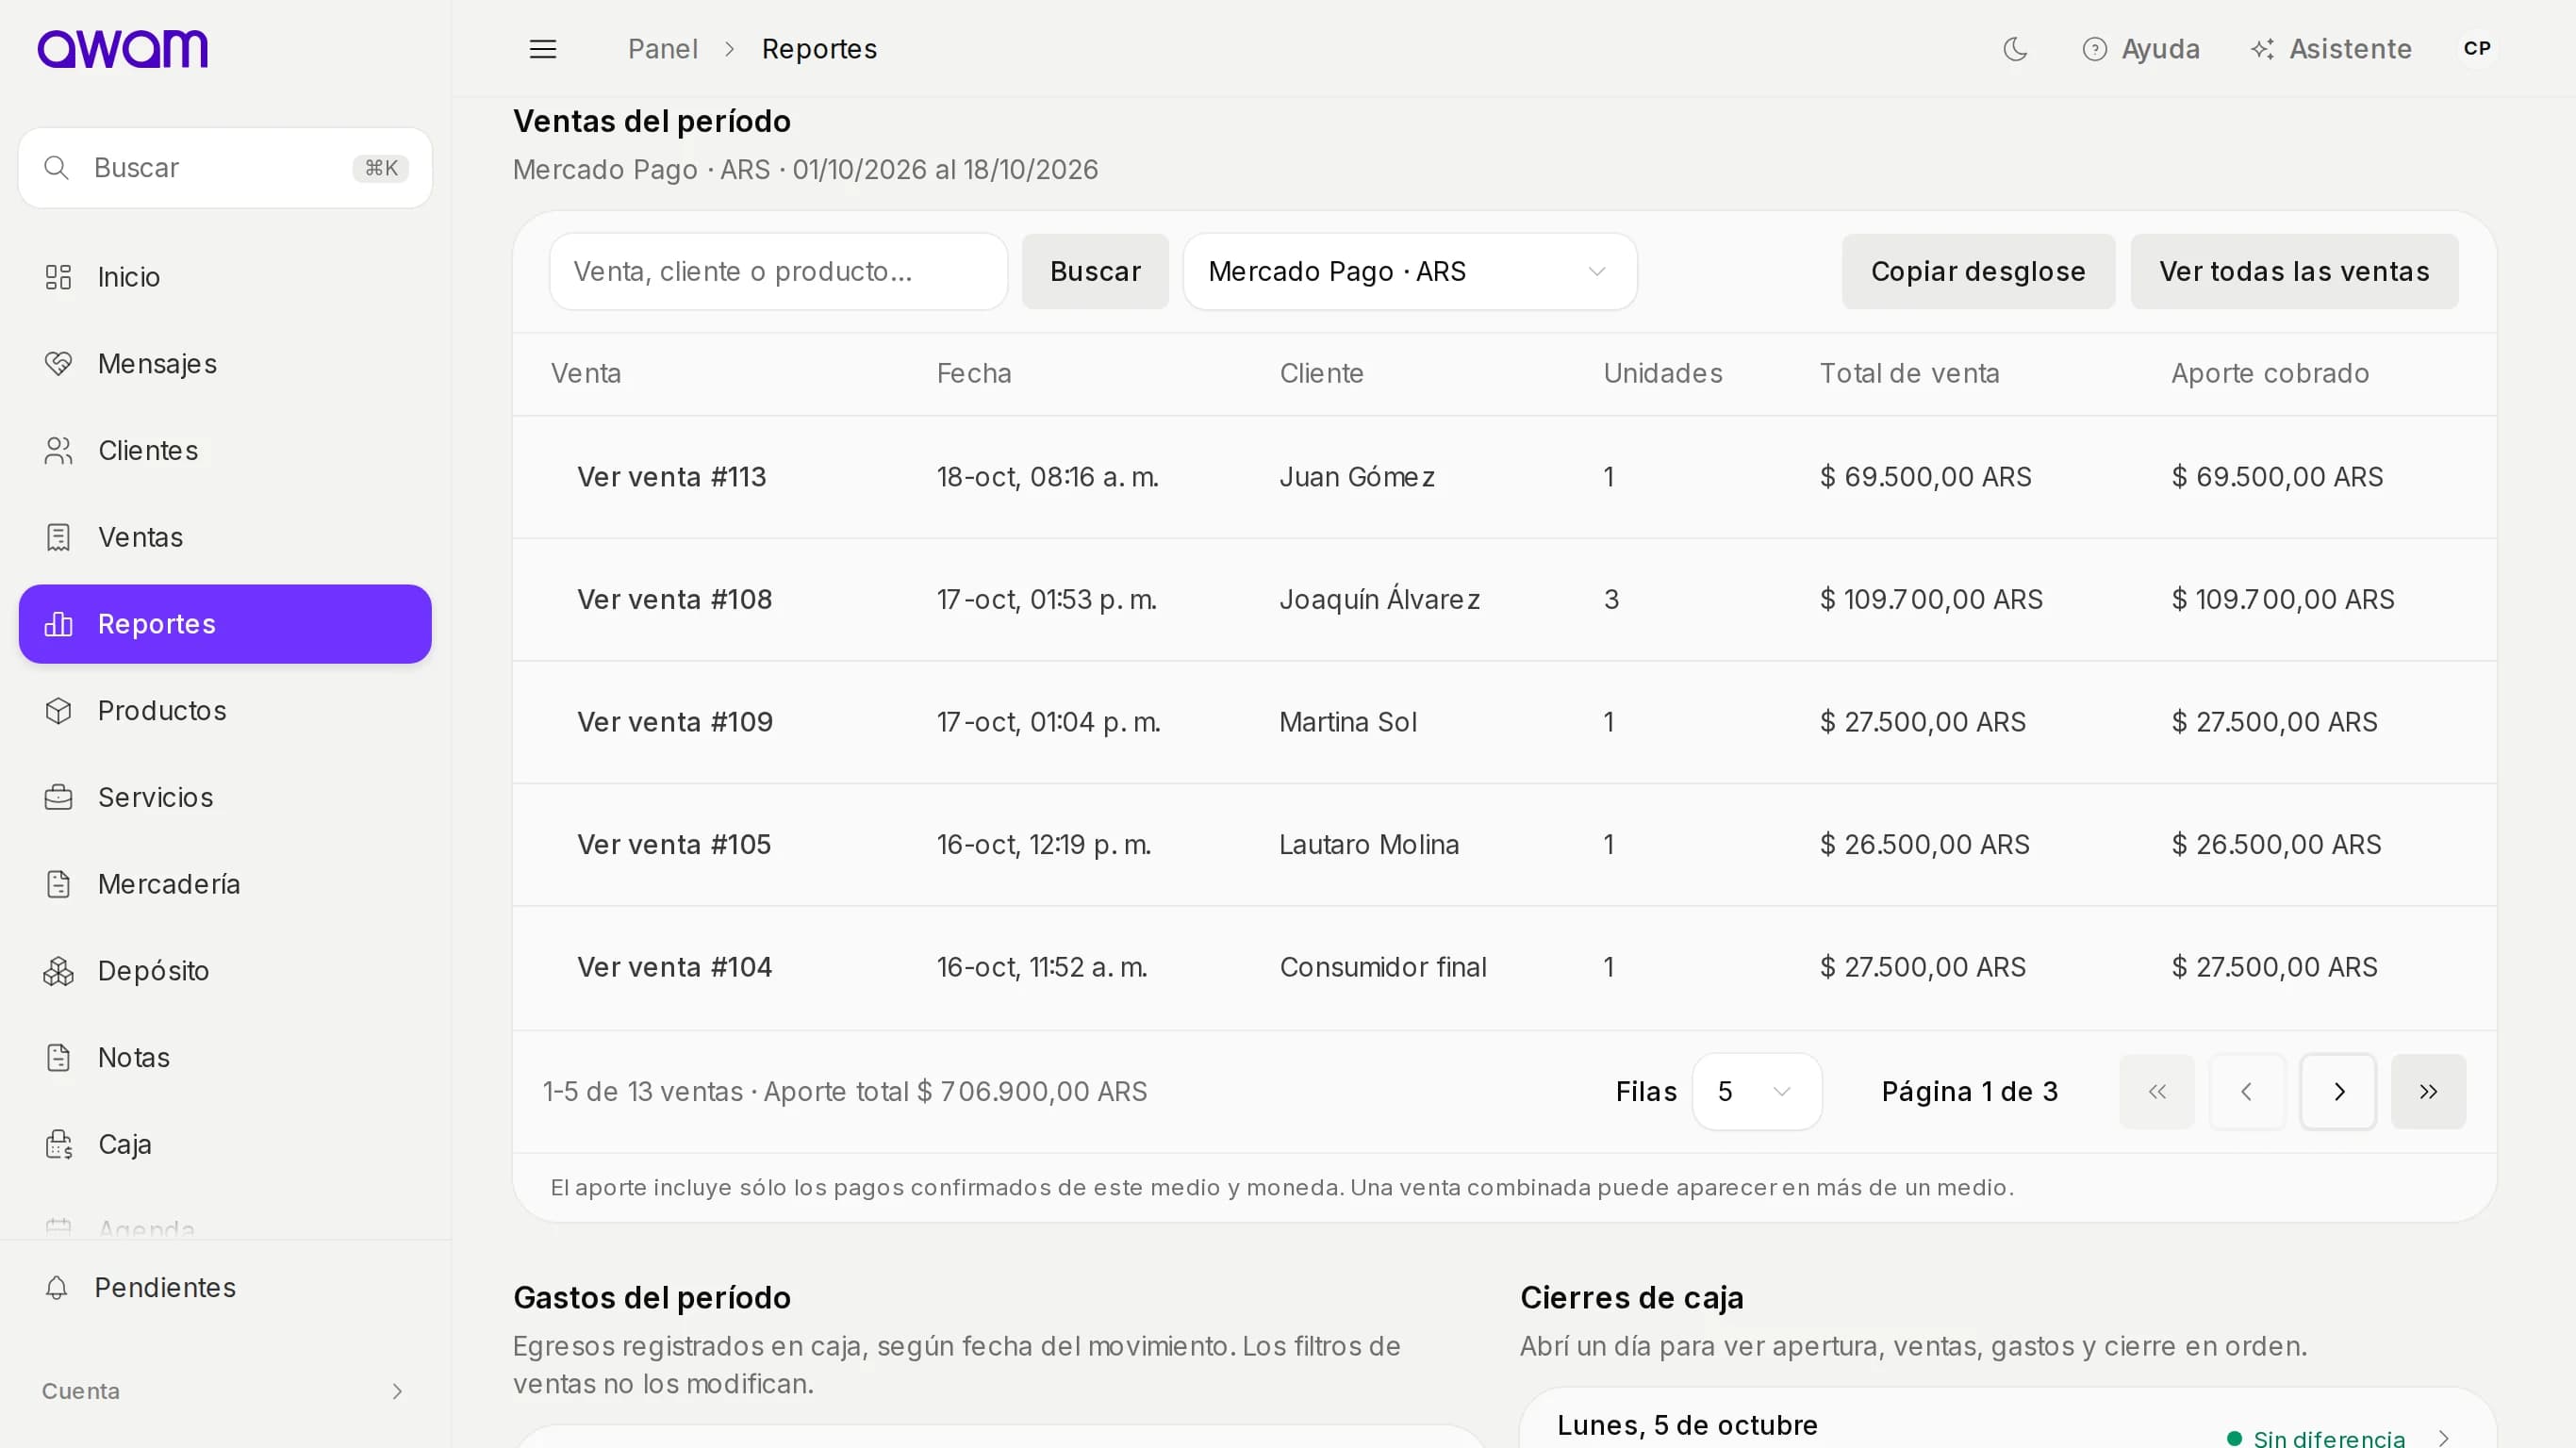Screen dimensions: 2576x1448
Task: Click the Fecha column header
Action: [973, 374]
